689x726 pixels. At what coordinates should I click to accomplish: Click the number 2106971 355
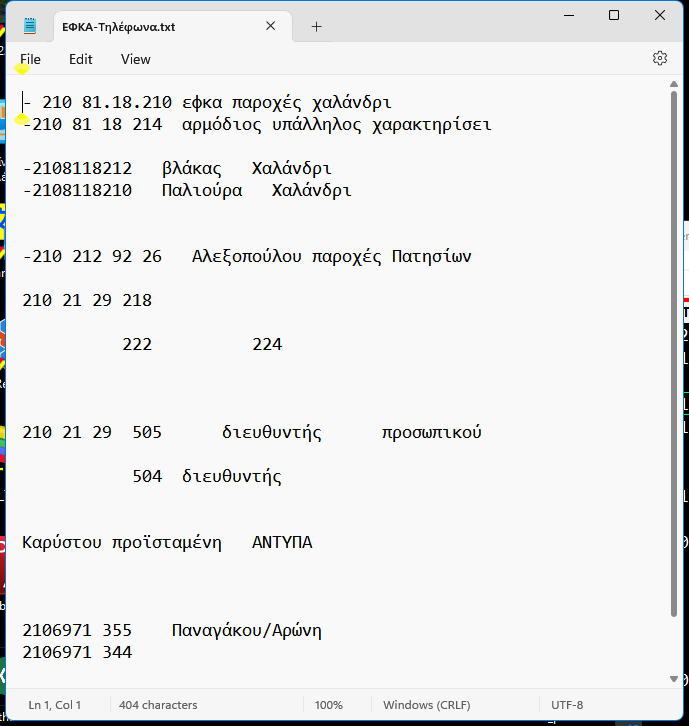click(77, 630)
